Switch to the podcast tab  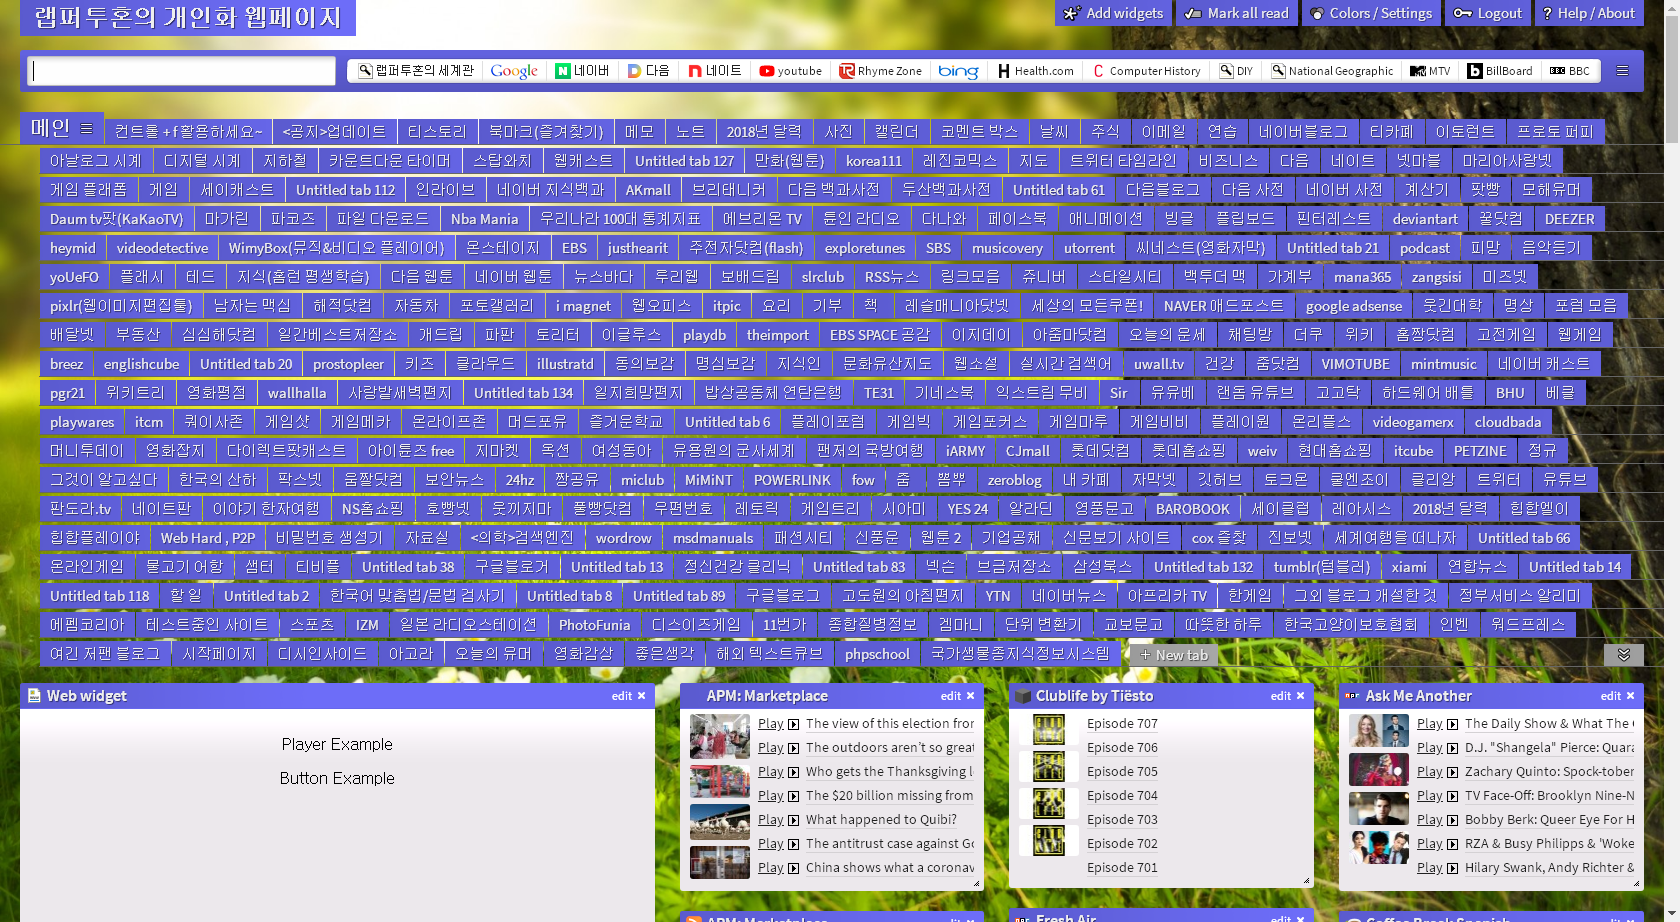pos(1425,248)
